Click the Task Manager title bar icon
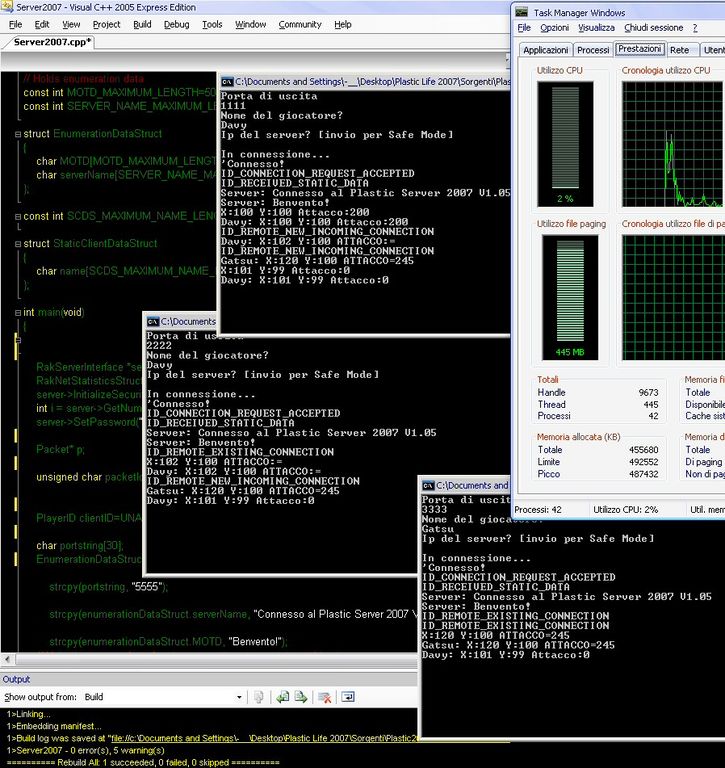Screen dimensions: 725x768 pyautogui.click(x=523, y=12)
